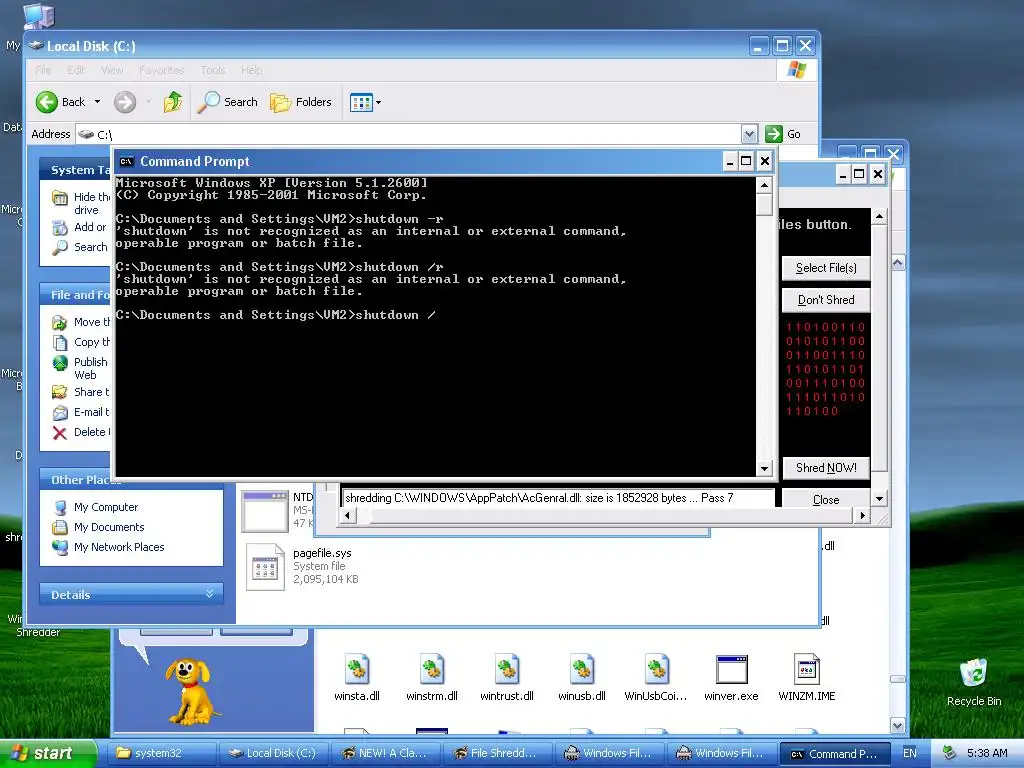Select WINZM.IME file icon
Image resolution: width=1024 pixels, height=768 pixels.
pyautogui.click(x=807, y=677)
